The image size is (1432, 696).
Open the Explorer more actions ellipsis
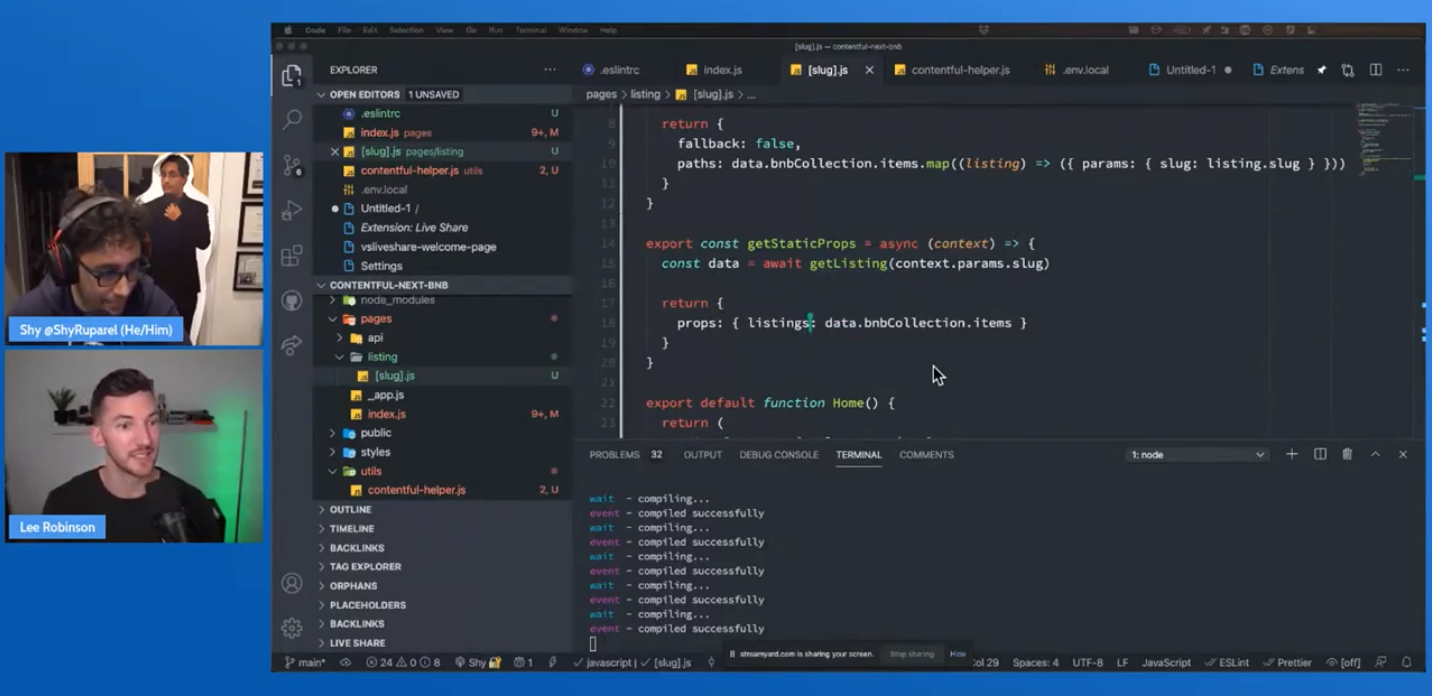[549, 70]
